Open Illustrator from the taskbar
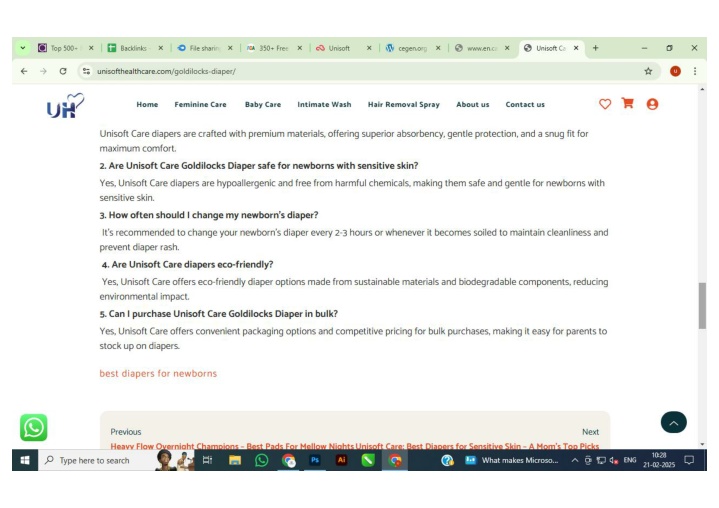 click(x=342, y=460)
